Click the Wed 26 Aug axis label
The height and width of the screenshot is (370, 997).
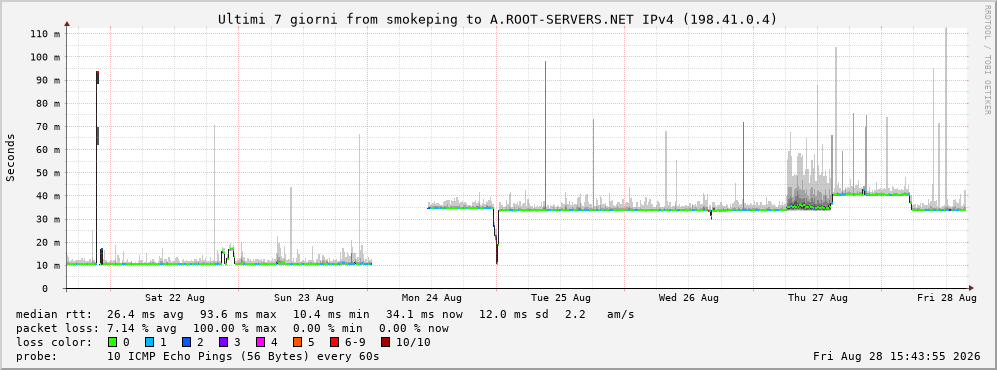(689, 298)
